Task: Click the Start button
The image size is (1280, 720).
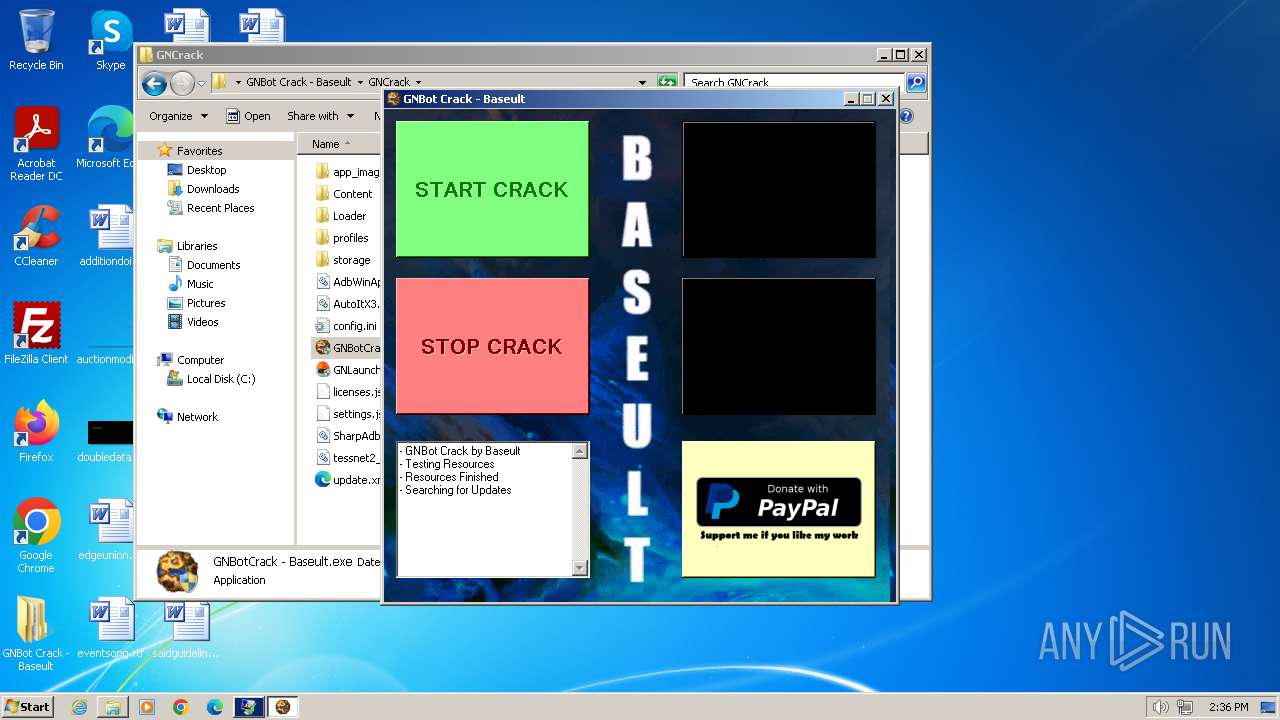Action: (27, 706)
